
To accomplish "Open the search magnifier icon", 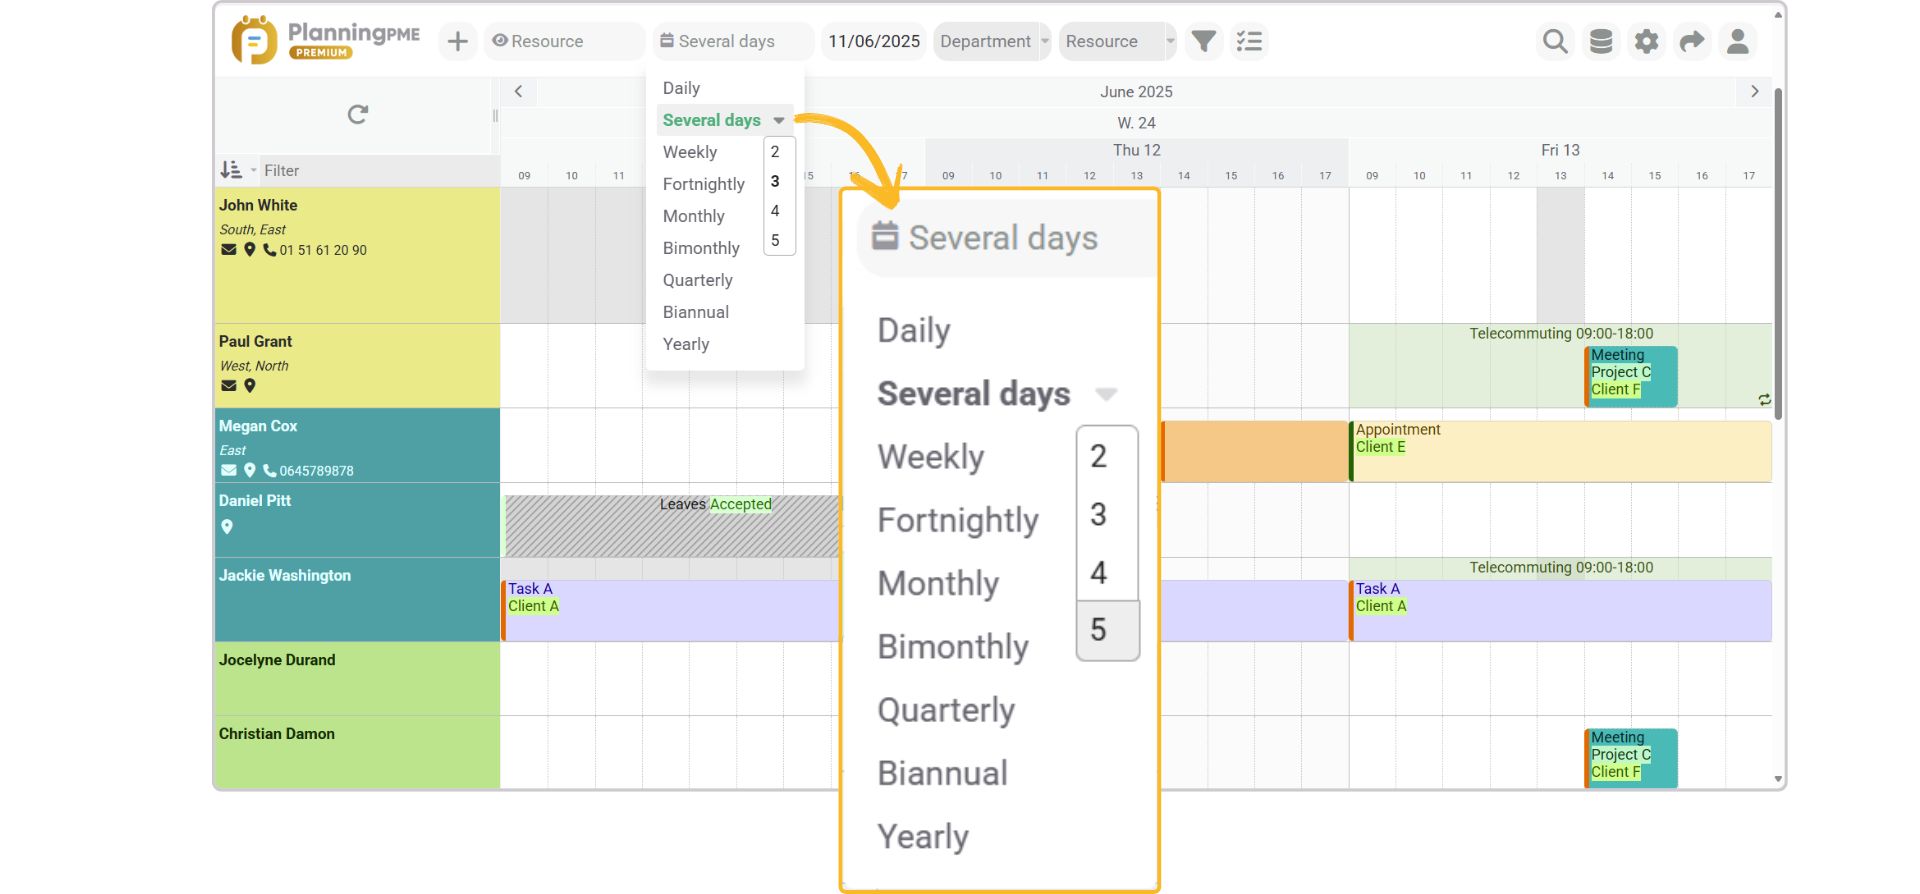I will pyautogui.click(x=1555, y=41).
